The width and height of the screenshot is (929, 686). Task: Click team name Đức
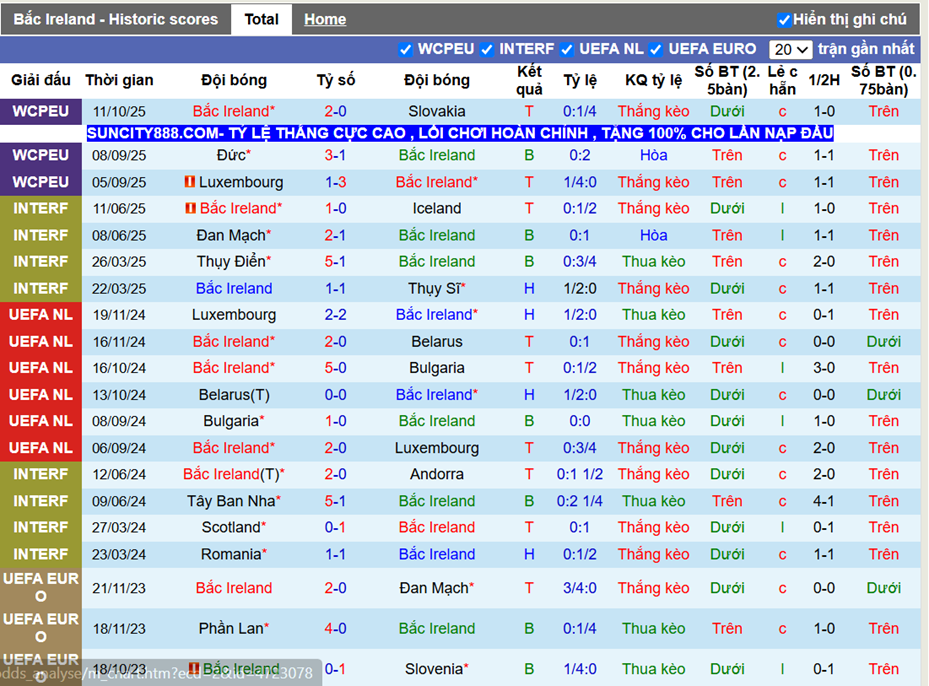(x=233, y=155)
